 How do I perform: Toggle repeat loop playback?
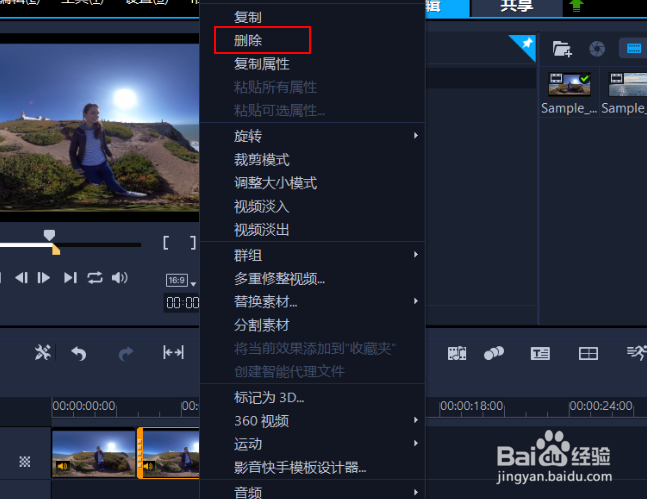coord(95,278)
